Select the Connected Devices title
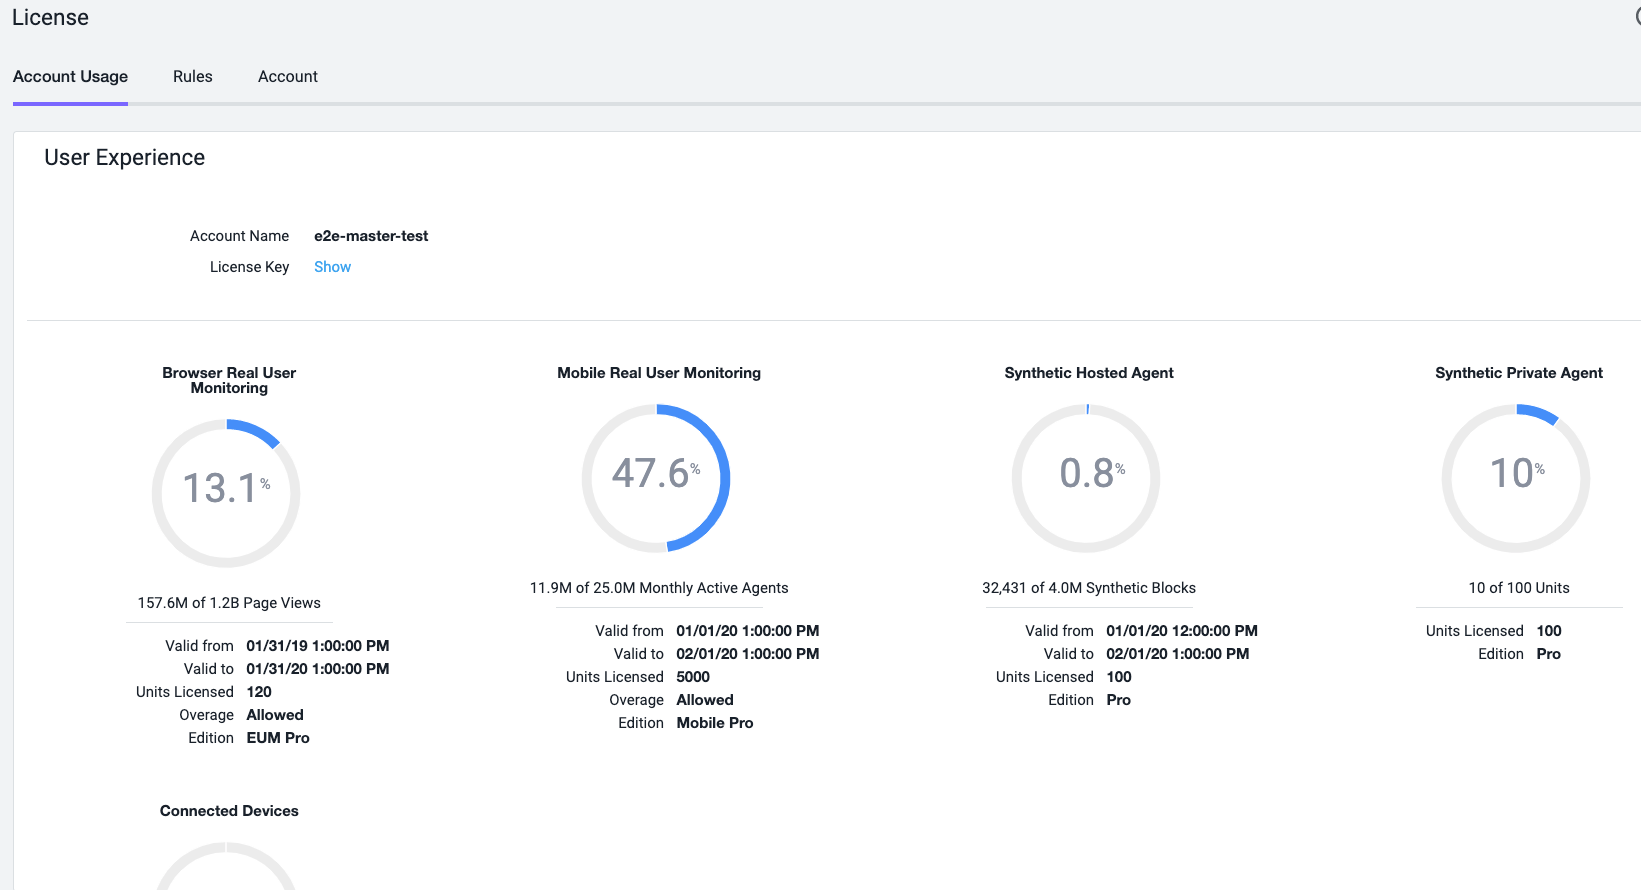 click(x=229, y=811)
